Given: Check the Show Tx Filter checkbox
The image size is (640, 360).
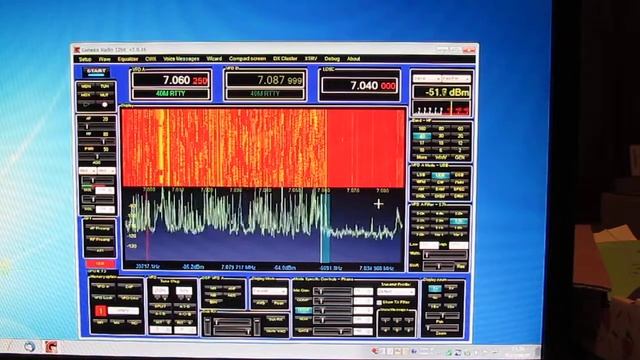Looking at the screenshot, I should pos(380,302).
